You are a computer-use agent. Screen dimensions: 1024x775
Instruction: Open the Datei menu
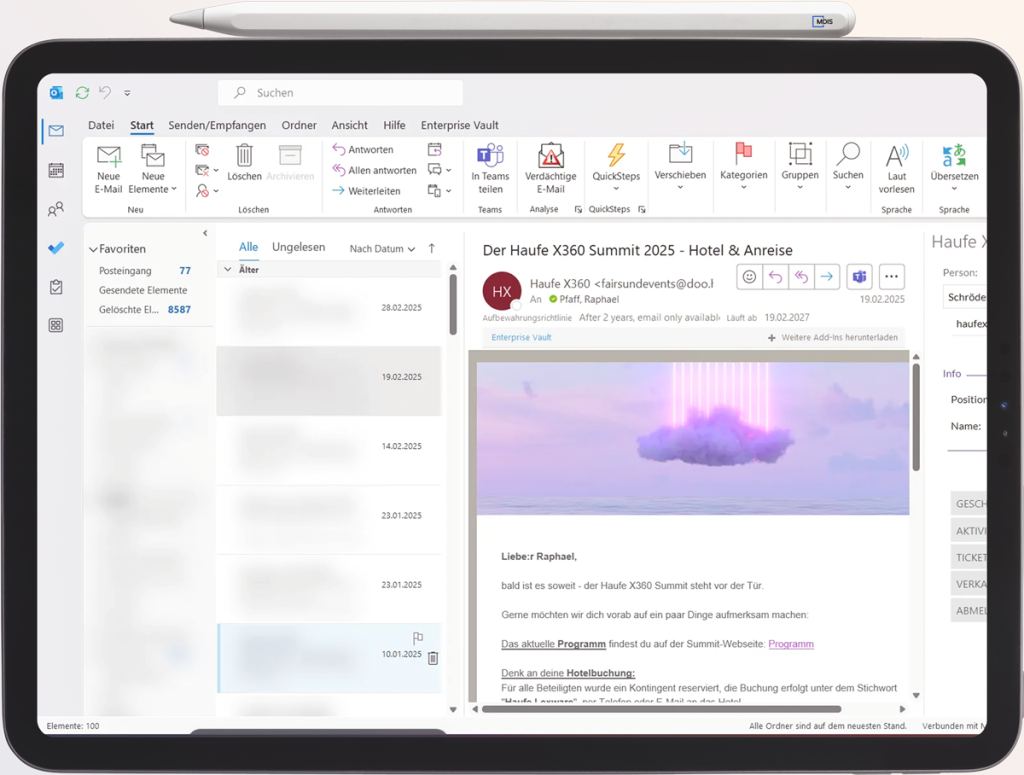point(101,125)
